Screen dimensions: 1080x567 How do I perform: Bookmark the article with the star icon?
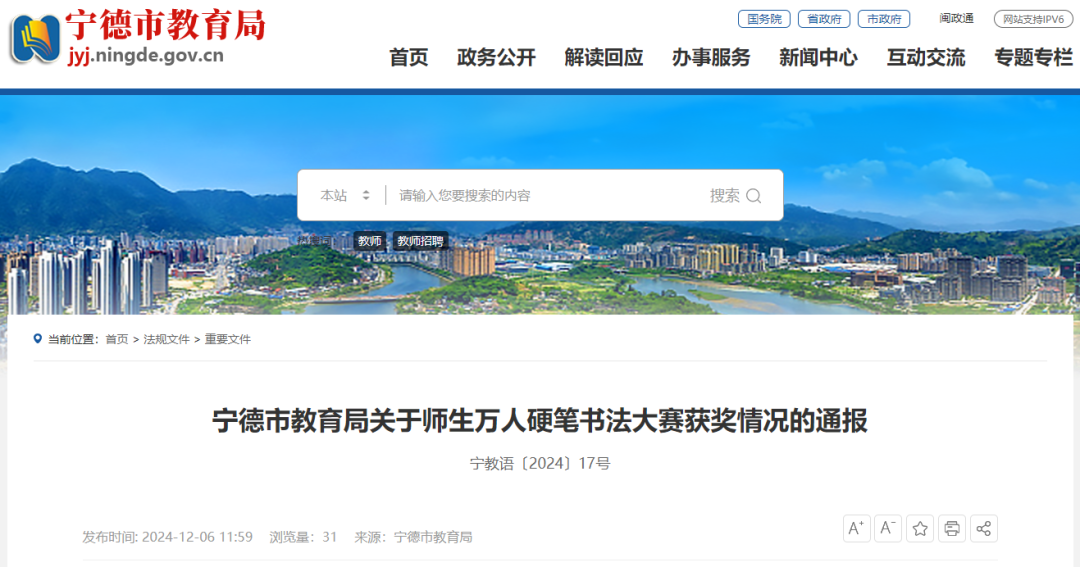[920, 528]
